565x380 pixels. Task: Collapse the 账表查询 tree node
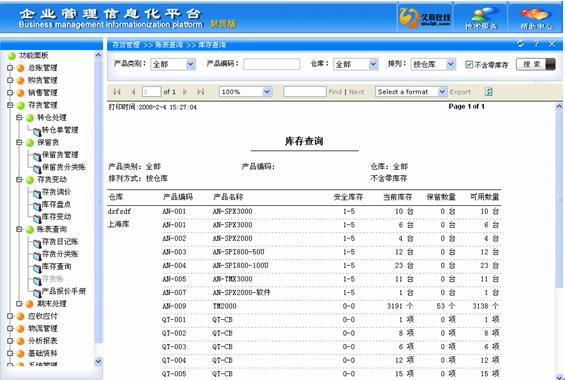point(19,229)
